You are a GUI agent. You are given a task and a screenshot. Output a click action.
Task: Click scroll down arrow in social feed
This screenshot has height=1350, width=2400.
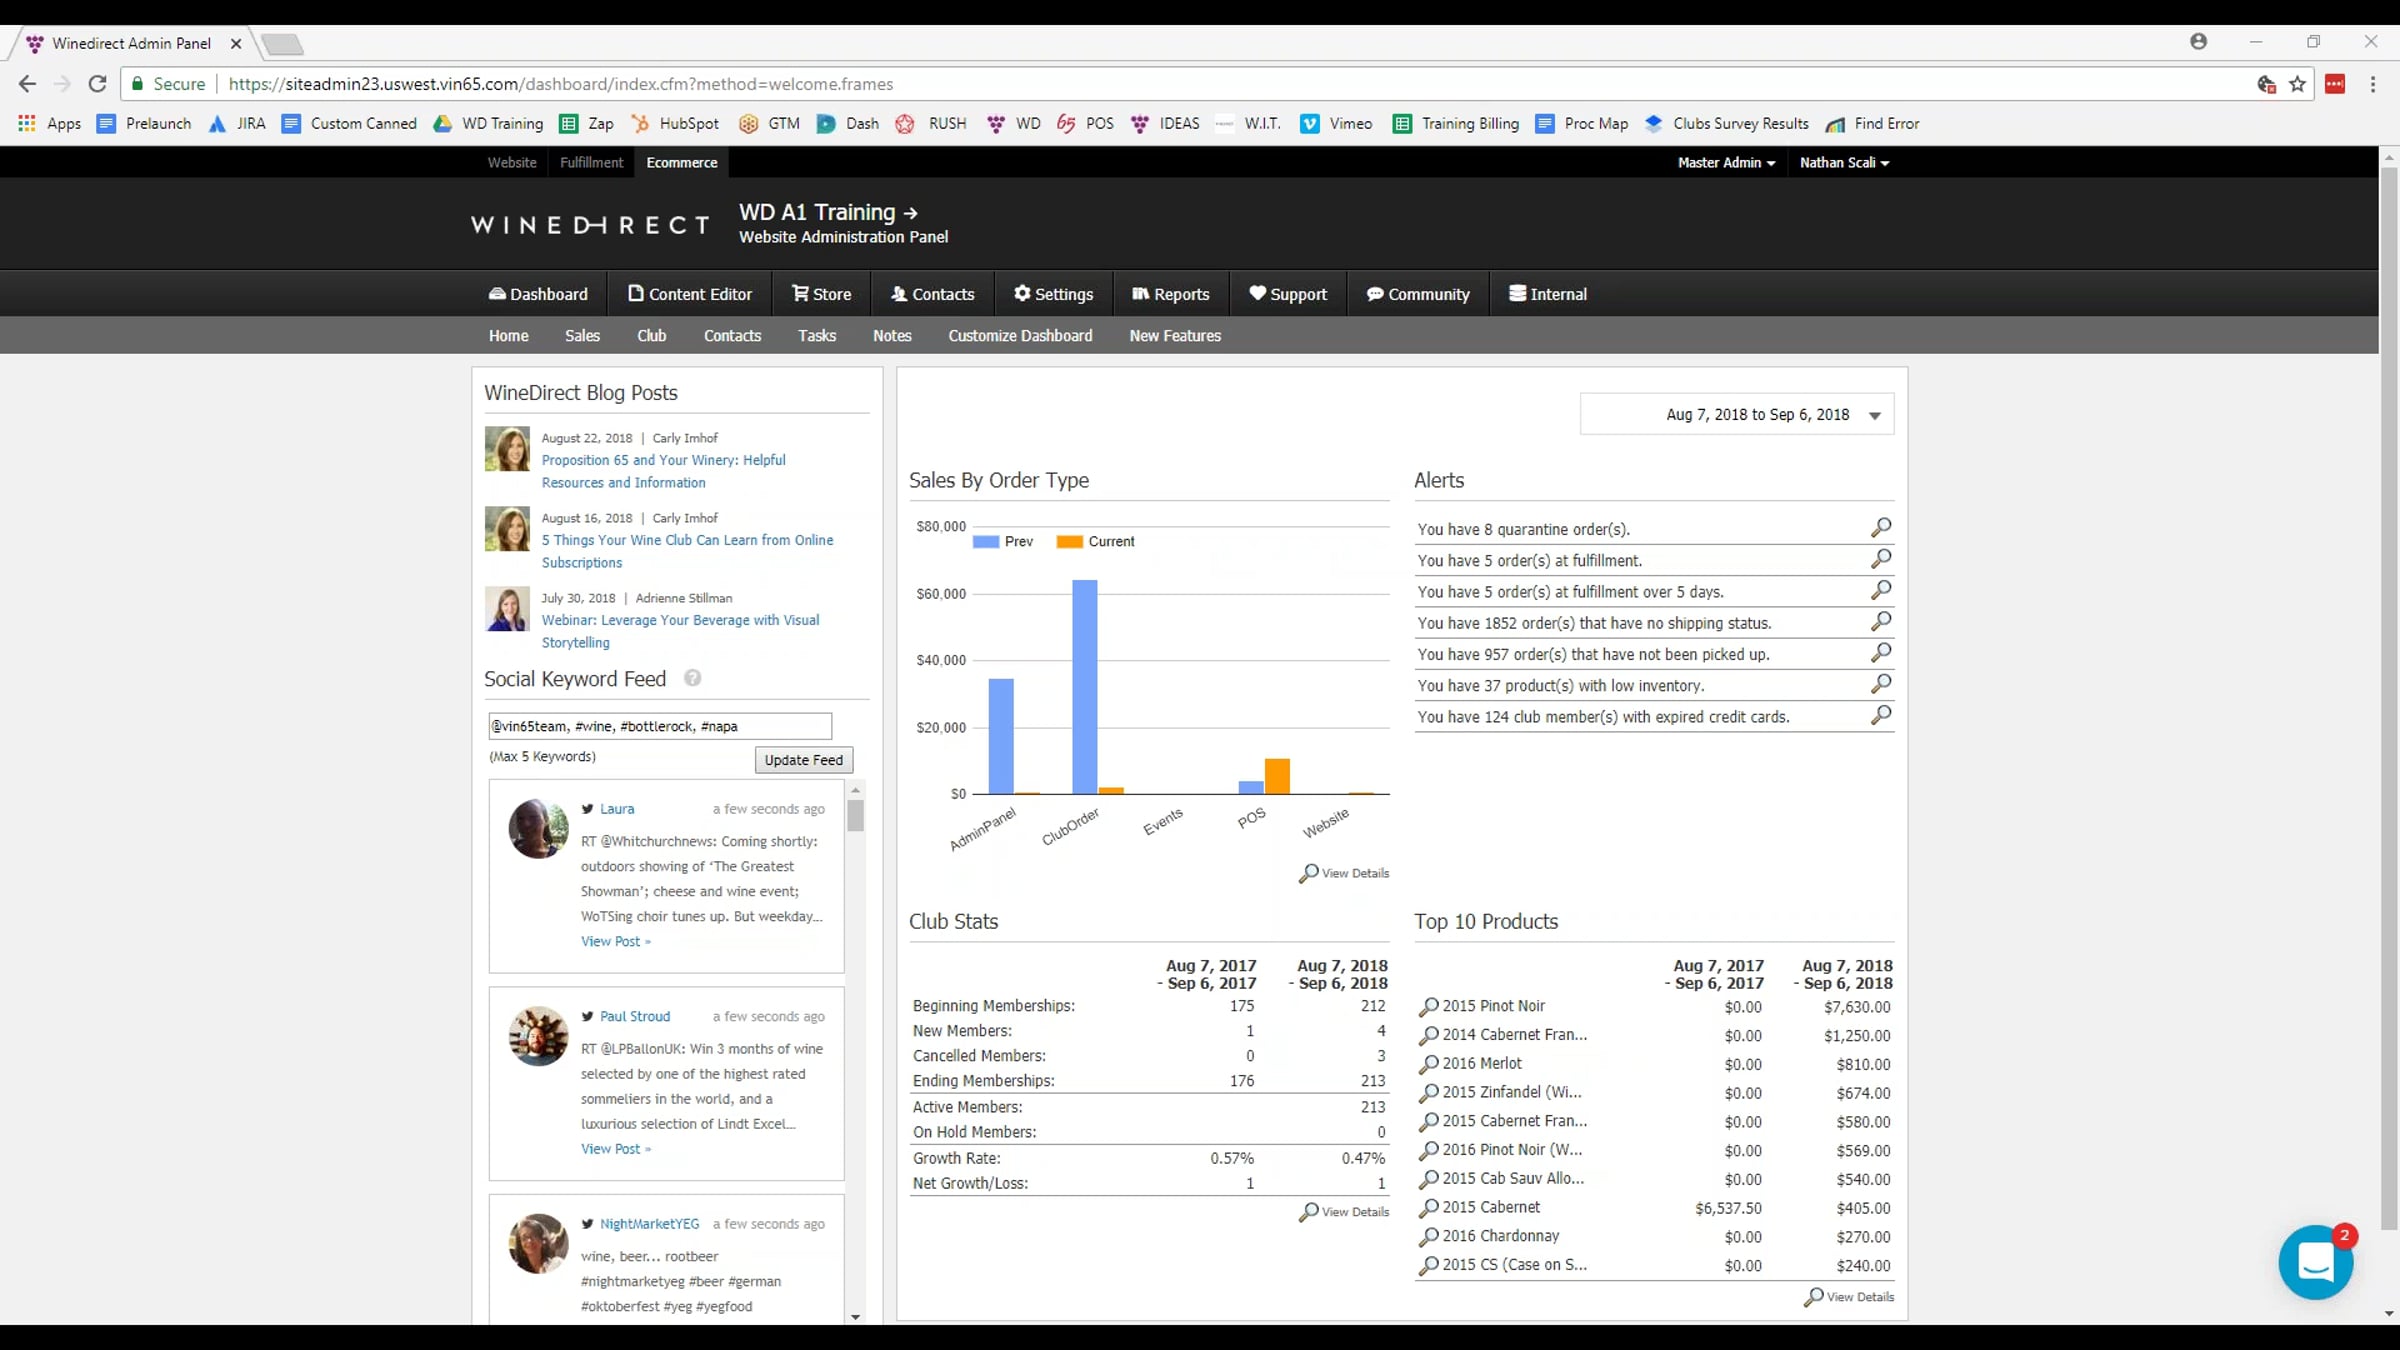coord(855,1317)
